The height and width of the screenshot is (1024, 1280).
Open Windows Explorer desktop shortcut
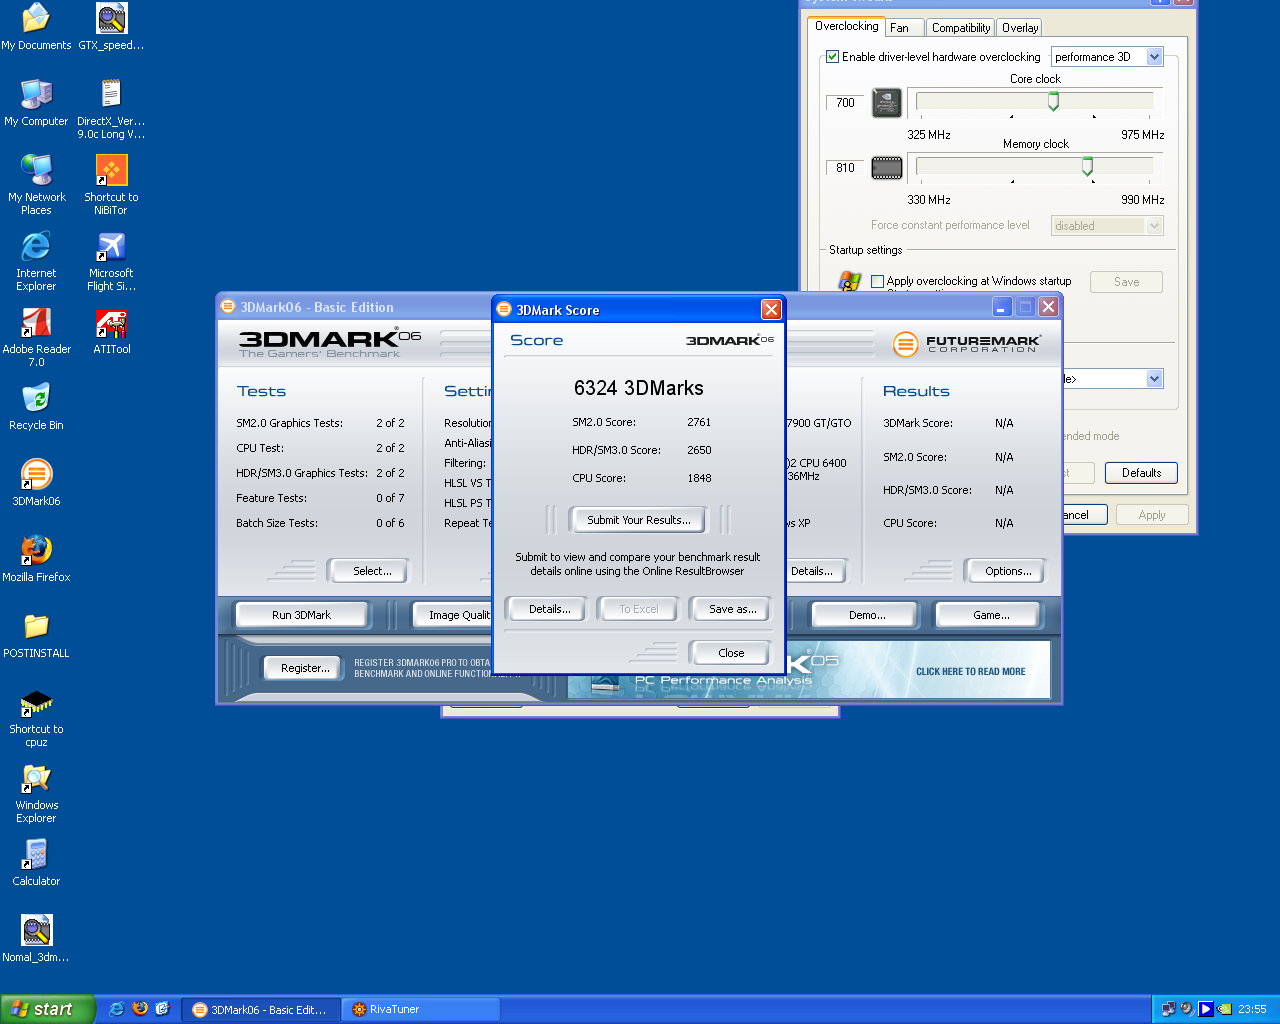[x=36, y=793]
